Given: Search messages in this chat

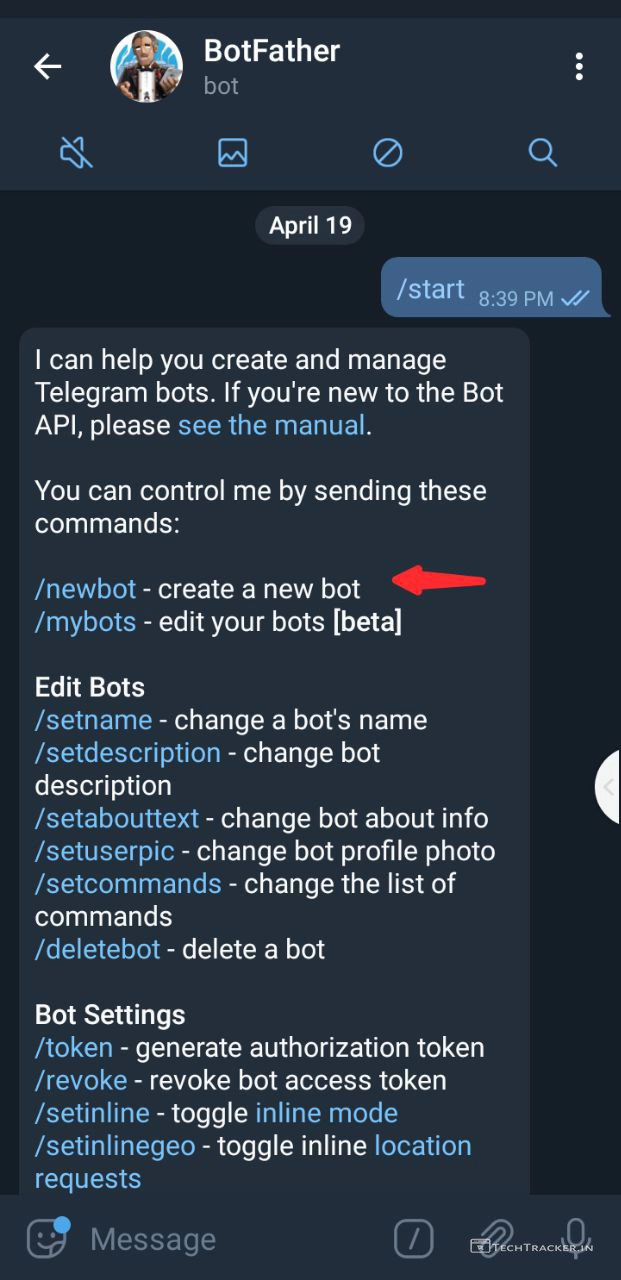Looking at the screenshot, I should coord(542,153).
